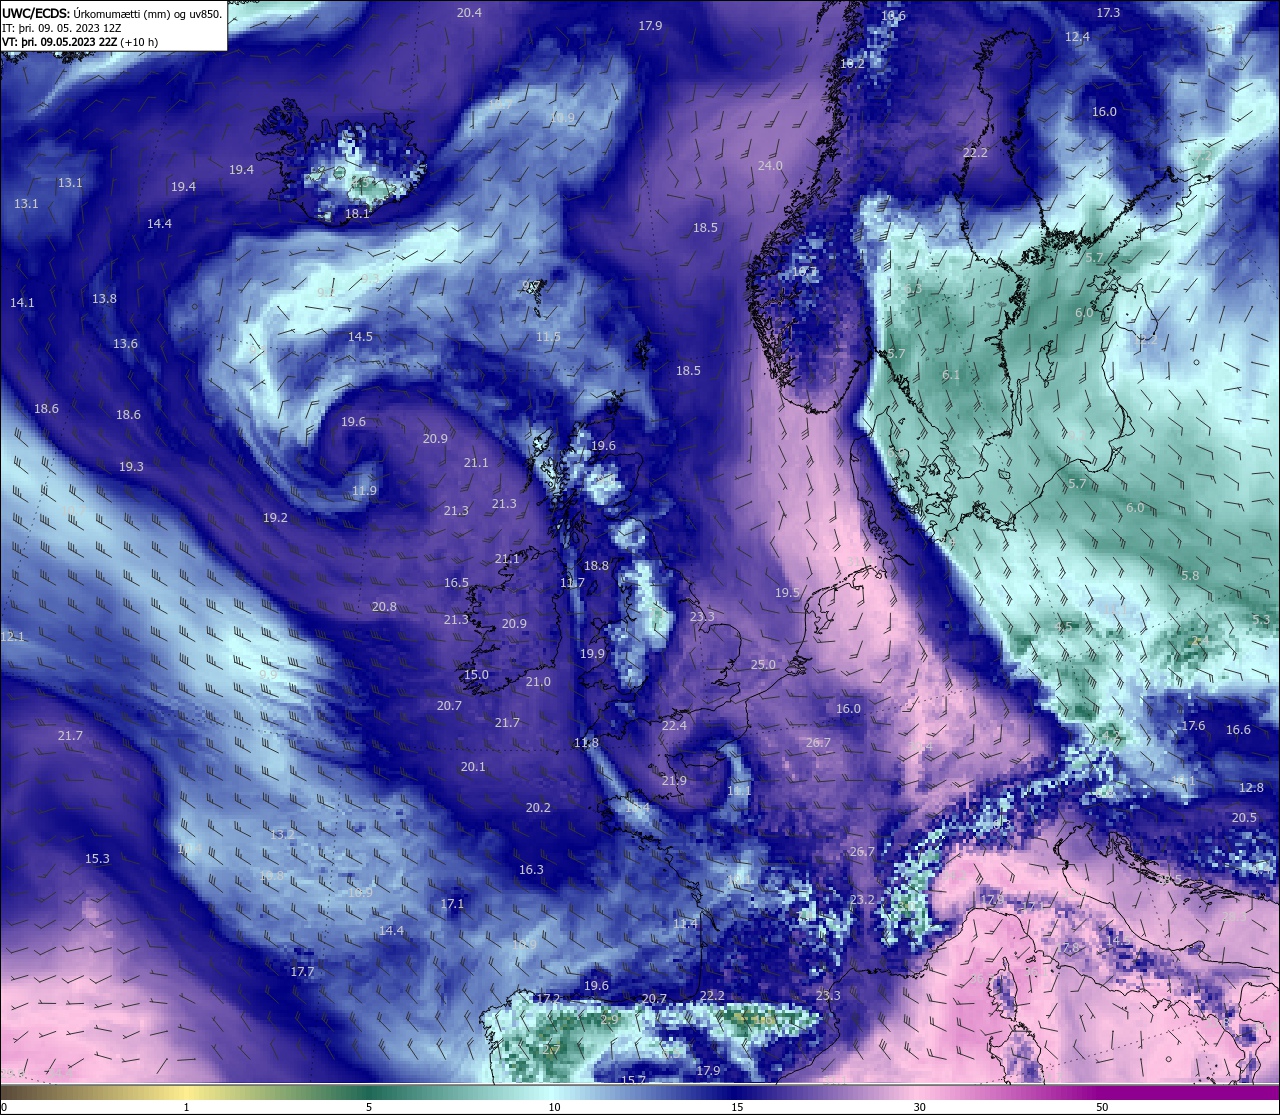
Task: Click the 18.1 value south of Iceland
Action: 357,213
